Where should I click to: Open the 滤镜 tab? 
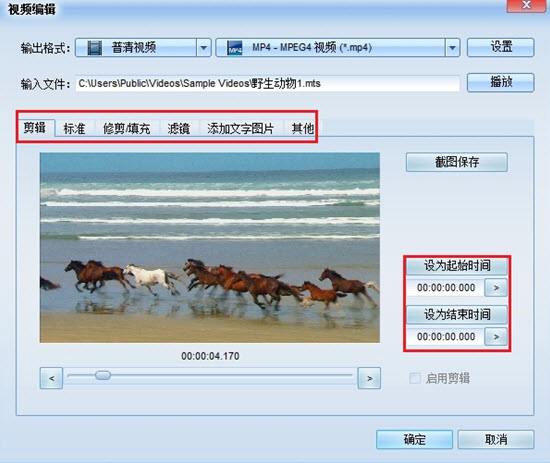[x=179, y=129]
